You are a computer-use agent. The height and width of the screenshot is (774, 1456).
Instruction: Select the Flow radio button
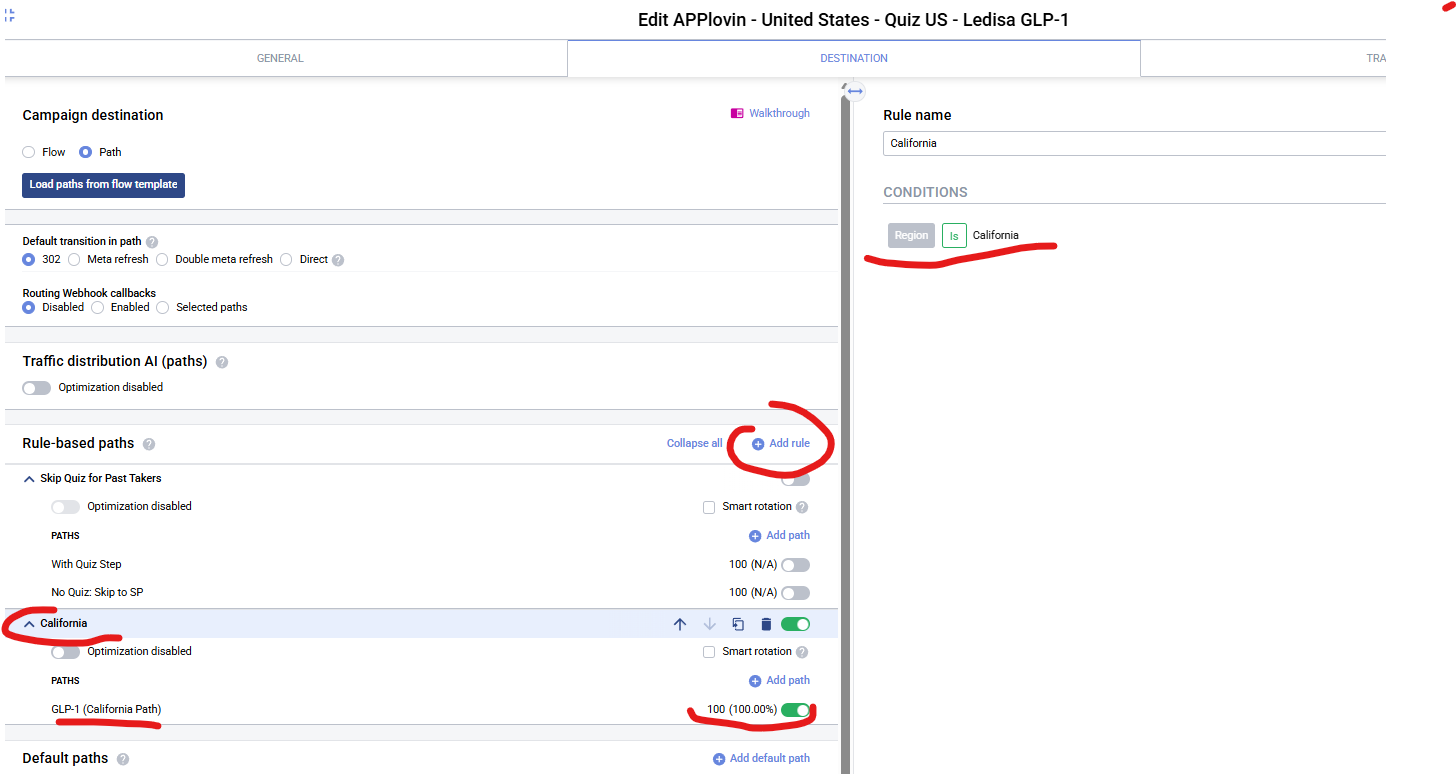[29, 152]
